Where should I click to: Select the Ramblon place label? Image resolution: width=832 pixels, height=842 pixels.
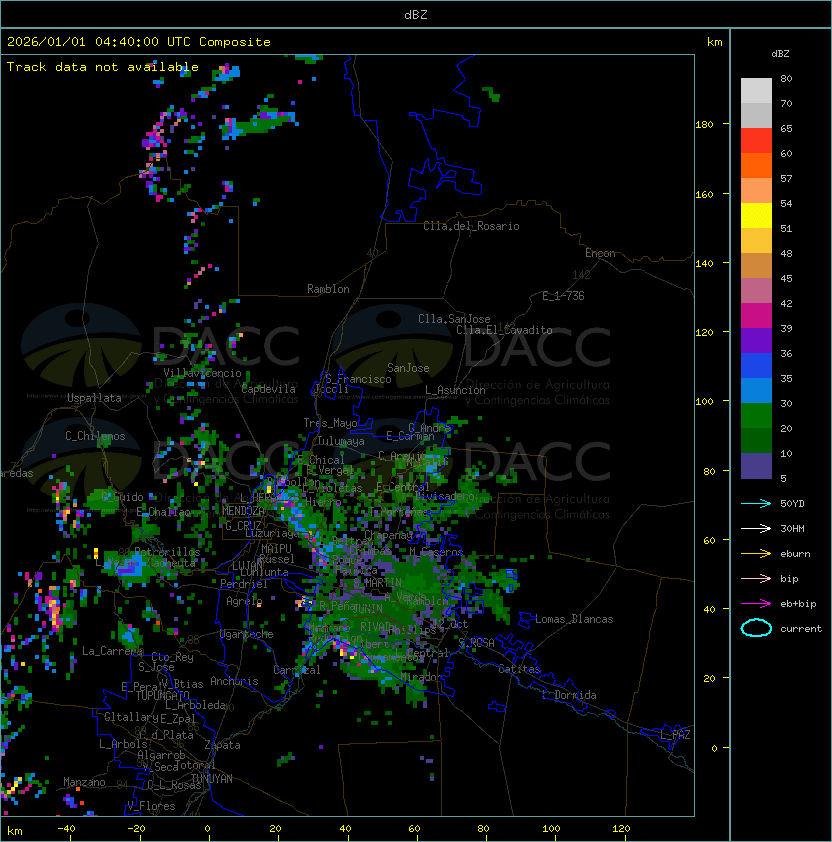[x=328, y=289]
